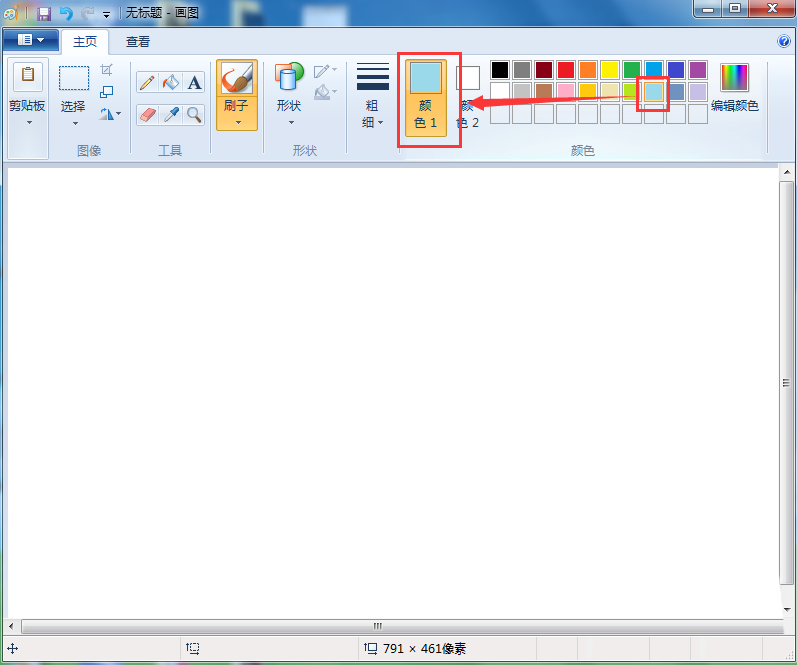
Task: Open the Rotate or flip dropdown
Action: pyautogui.click(x=110, y=113)
